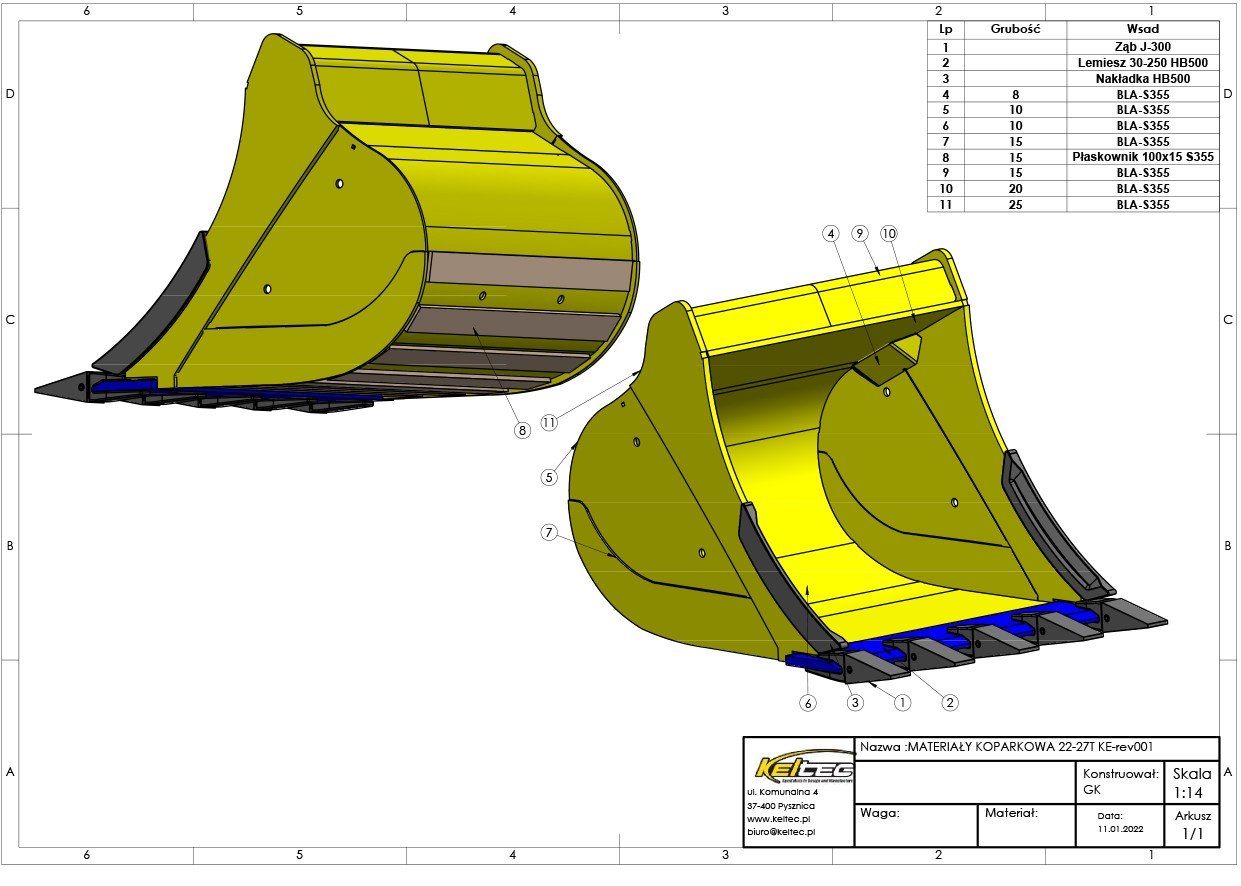Viewport: 1241px width, 886px height.
Task: Select the 'Płaskownik 100x15 S355' table cell
Action: point(1143,157)
